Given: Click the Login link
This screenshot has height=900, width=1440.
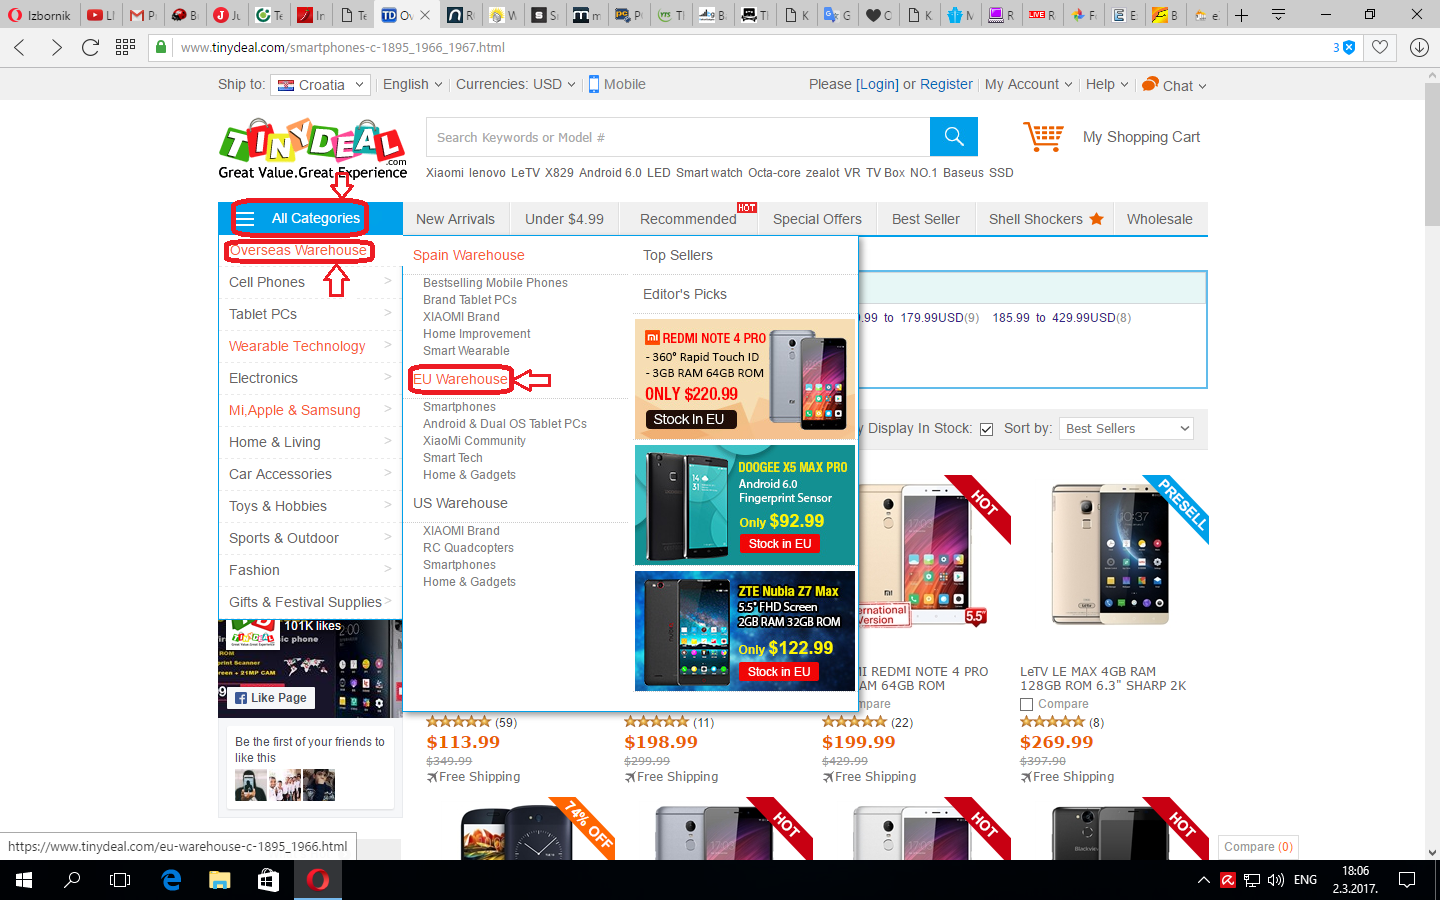Looking at the screenshot, I should tap(877, 84).
